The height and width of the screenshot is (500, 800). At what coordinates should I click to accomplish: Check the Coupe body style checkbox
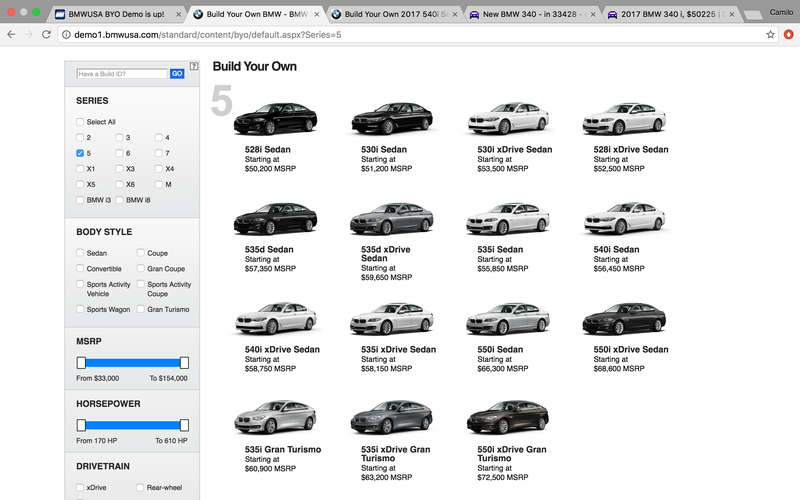pos(140,253)
